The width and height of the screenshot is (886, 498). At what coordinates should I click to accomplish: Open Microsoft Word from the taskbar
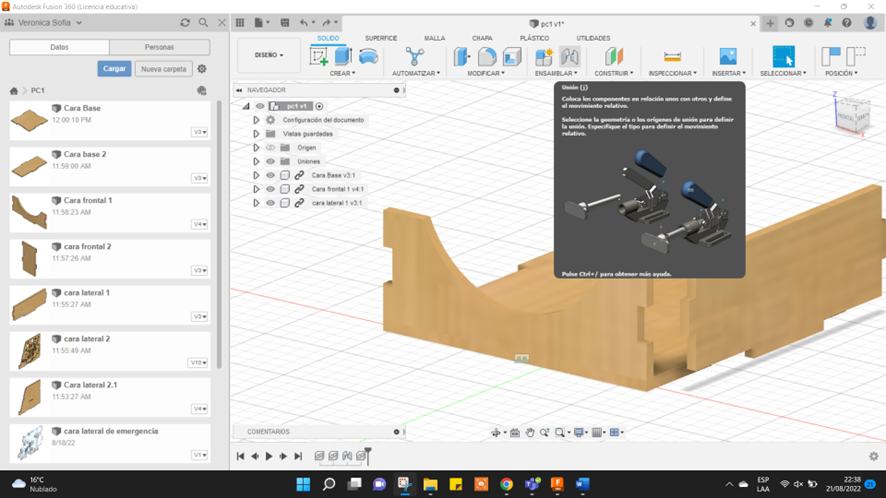pyautogui.click(x=583, y=484)
